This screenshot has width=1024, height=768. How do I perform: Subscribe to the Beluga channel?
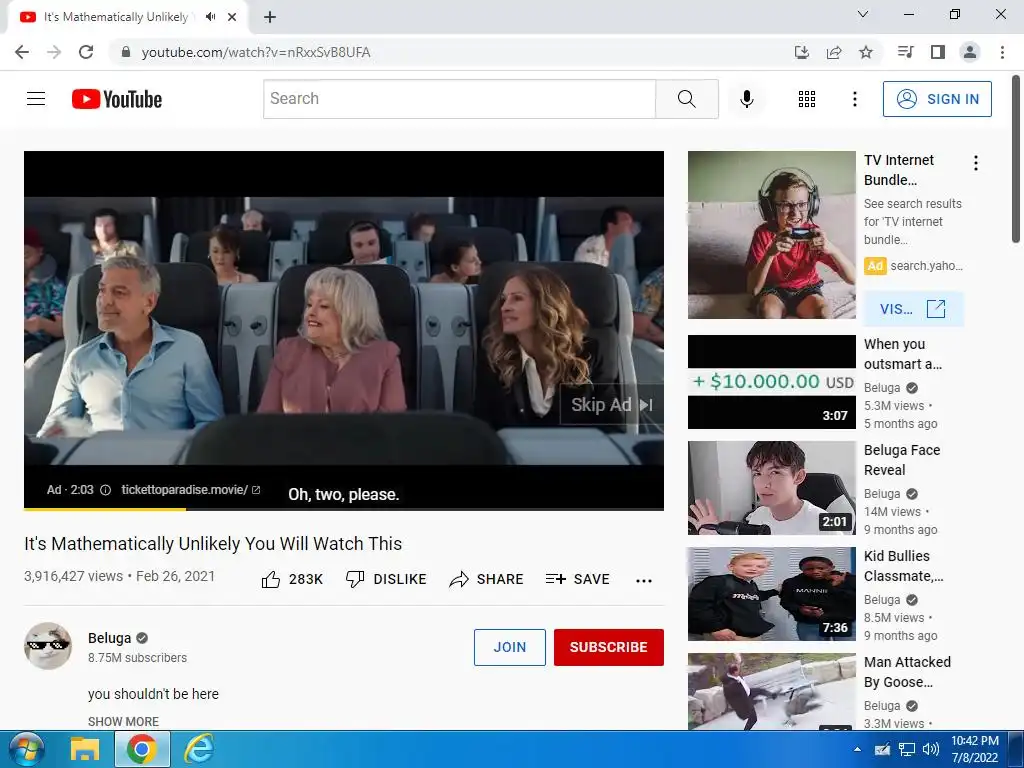click(x=609, y=647)
